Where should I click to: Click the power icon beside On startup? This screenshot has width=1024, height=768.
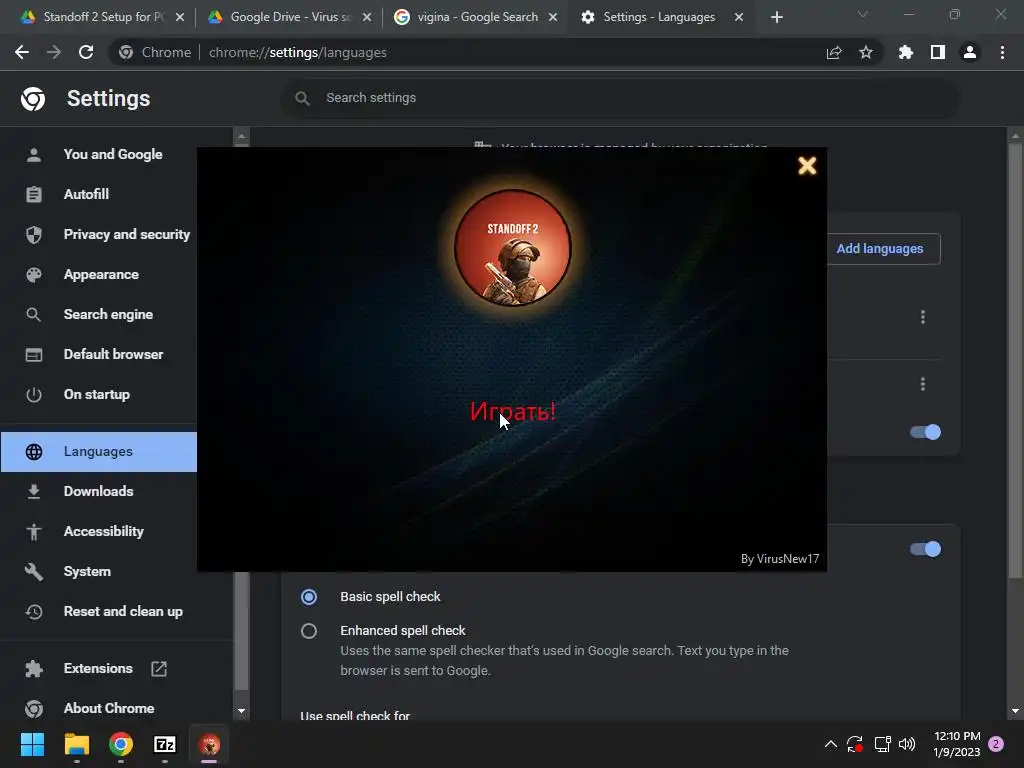tap(34, 395)
